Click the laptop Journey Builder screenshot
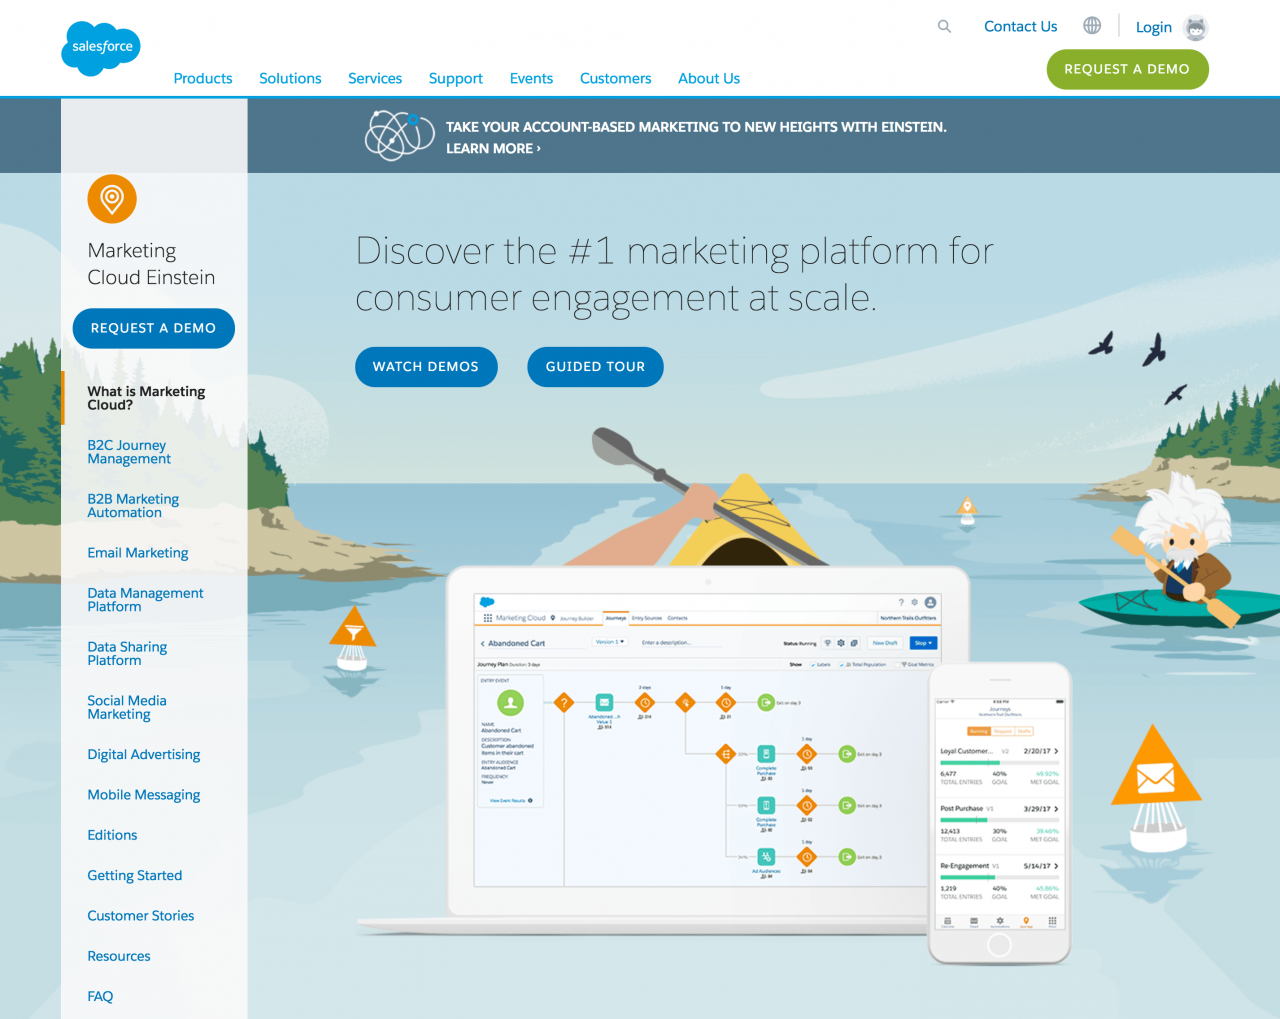 point(707,739)
